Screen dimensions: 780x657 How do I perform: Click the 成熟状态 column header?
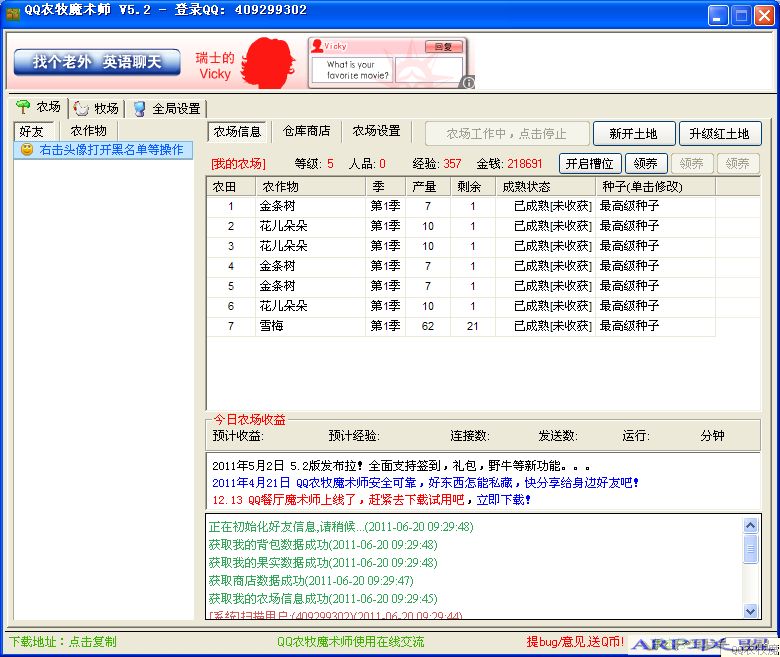545,187
